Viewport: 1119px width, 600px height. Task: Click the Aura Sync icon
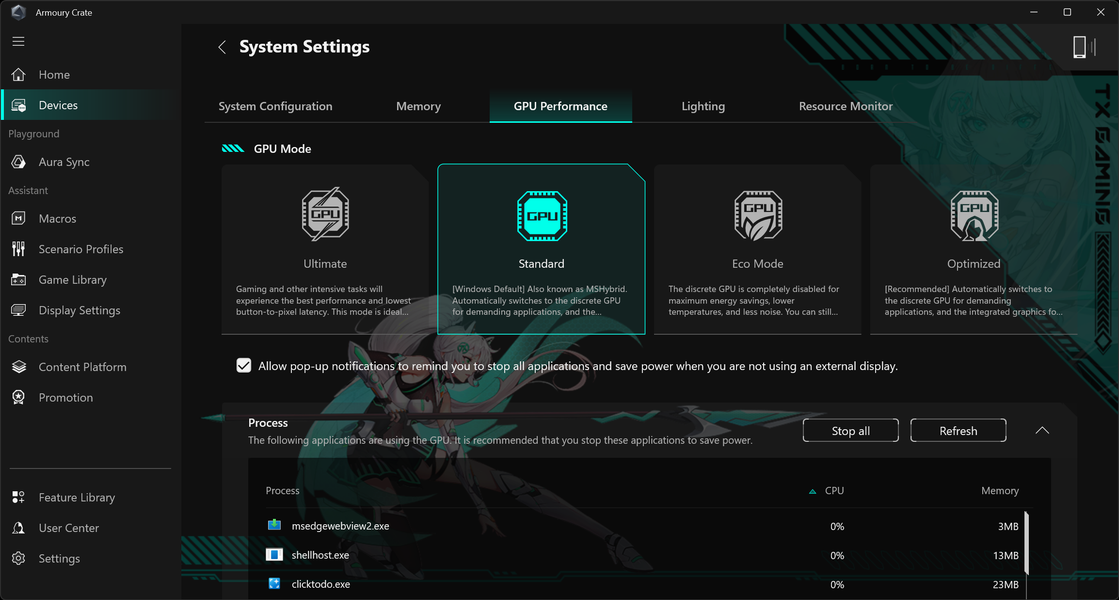tap(19, 162)
